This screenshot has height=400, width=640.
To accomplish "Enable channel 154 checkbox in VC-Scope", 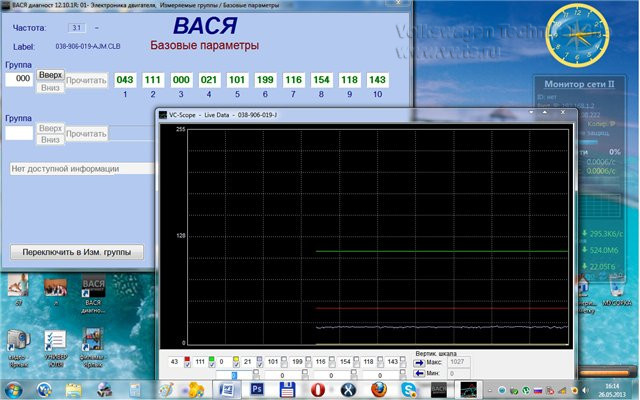I will pos(356,362).
